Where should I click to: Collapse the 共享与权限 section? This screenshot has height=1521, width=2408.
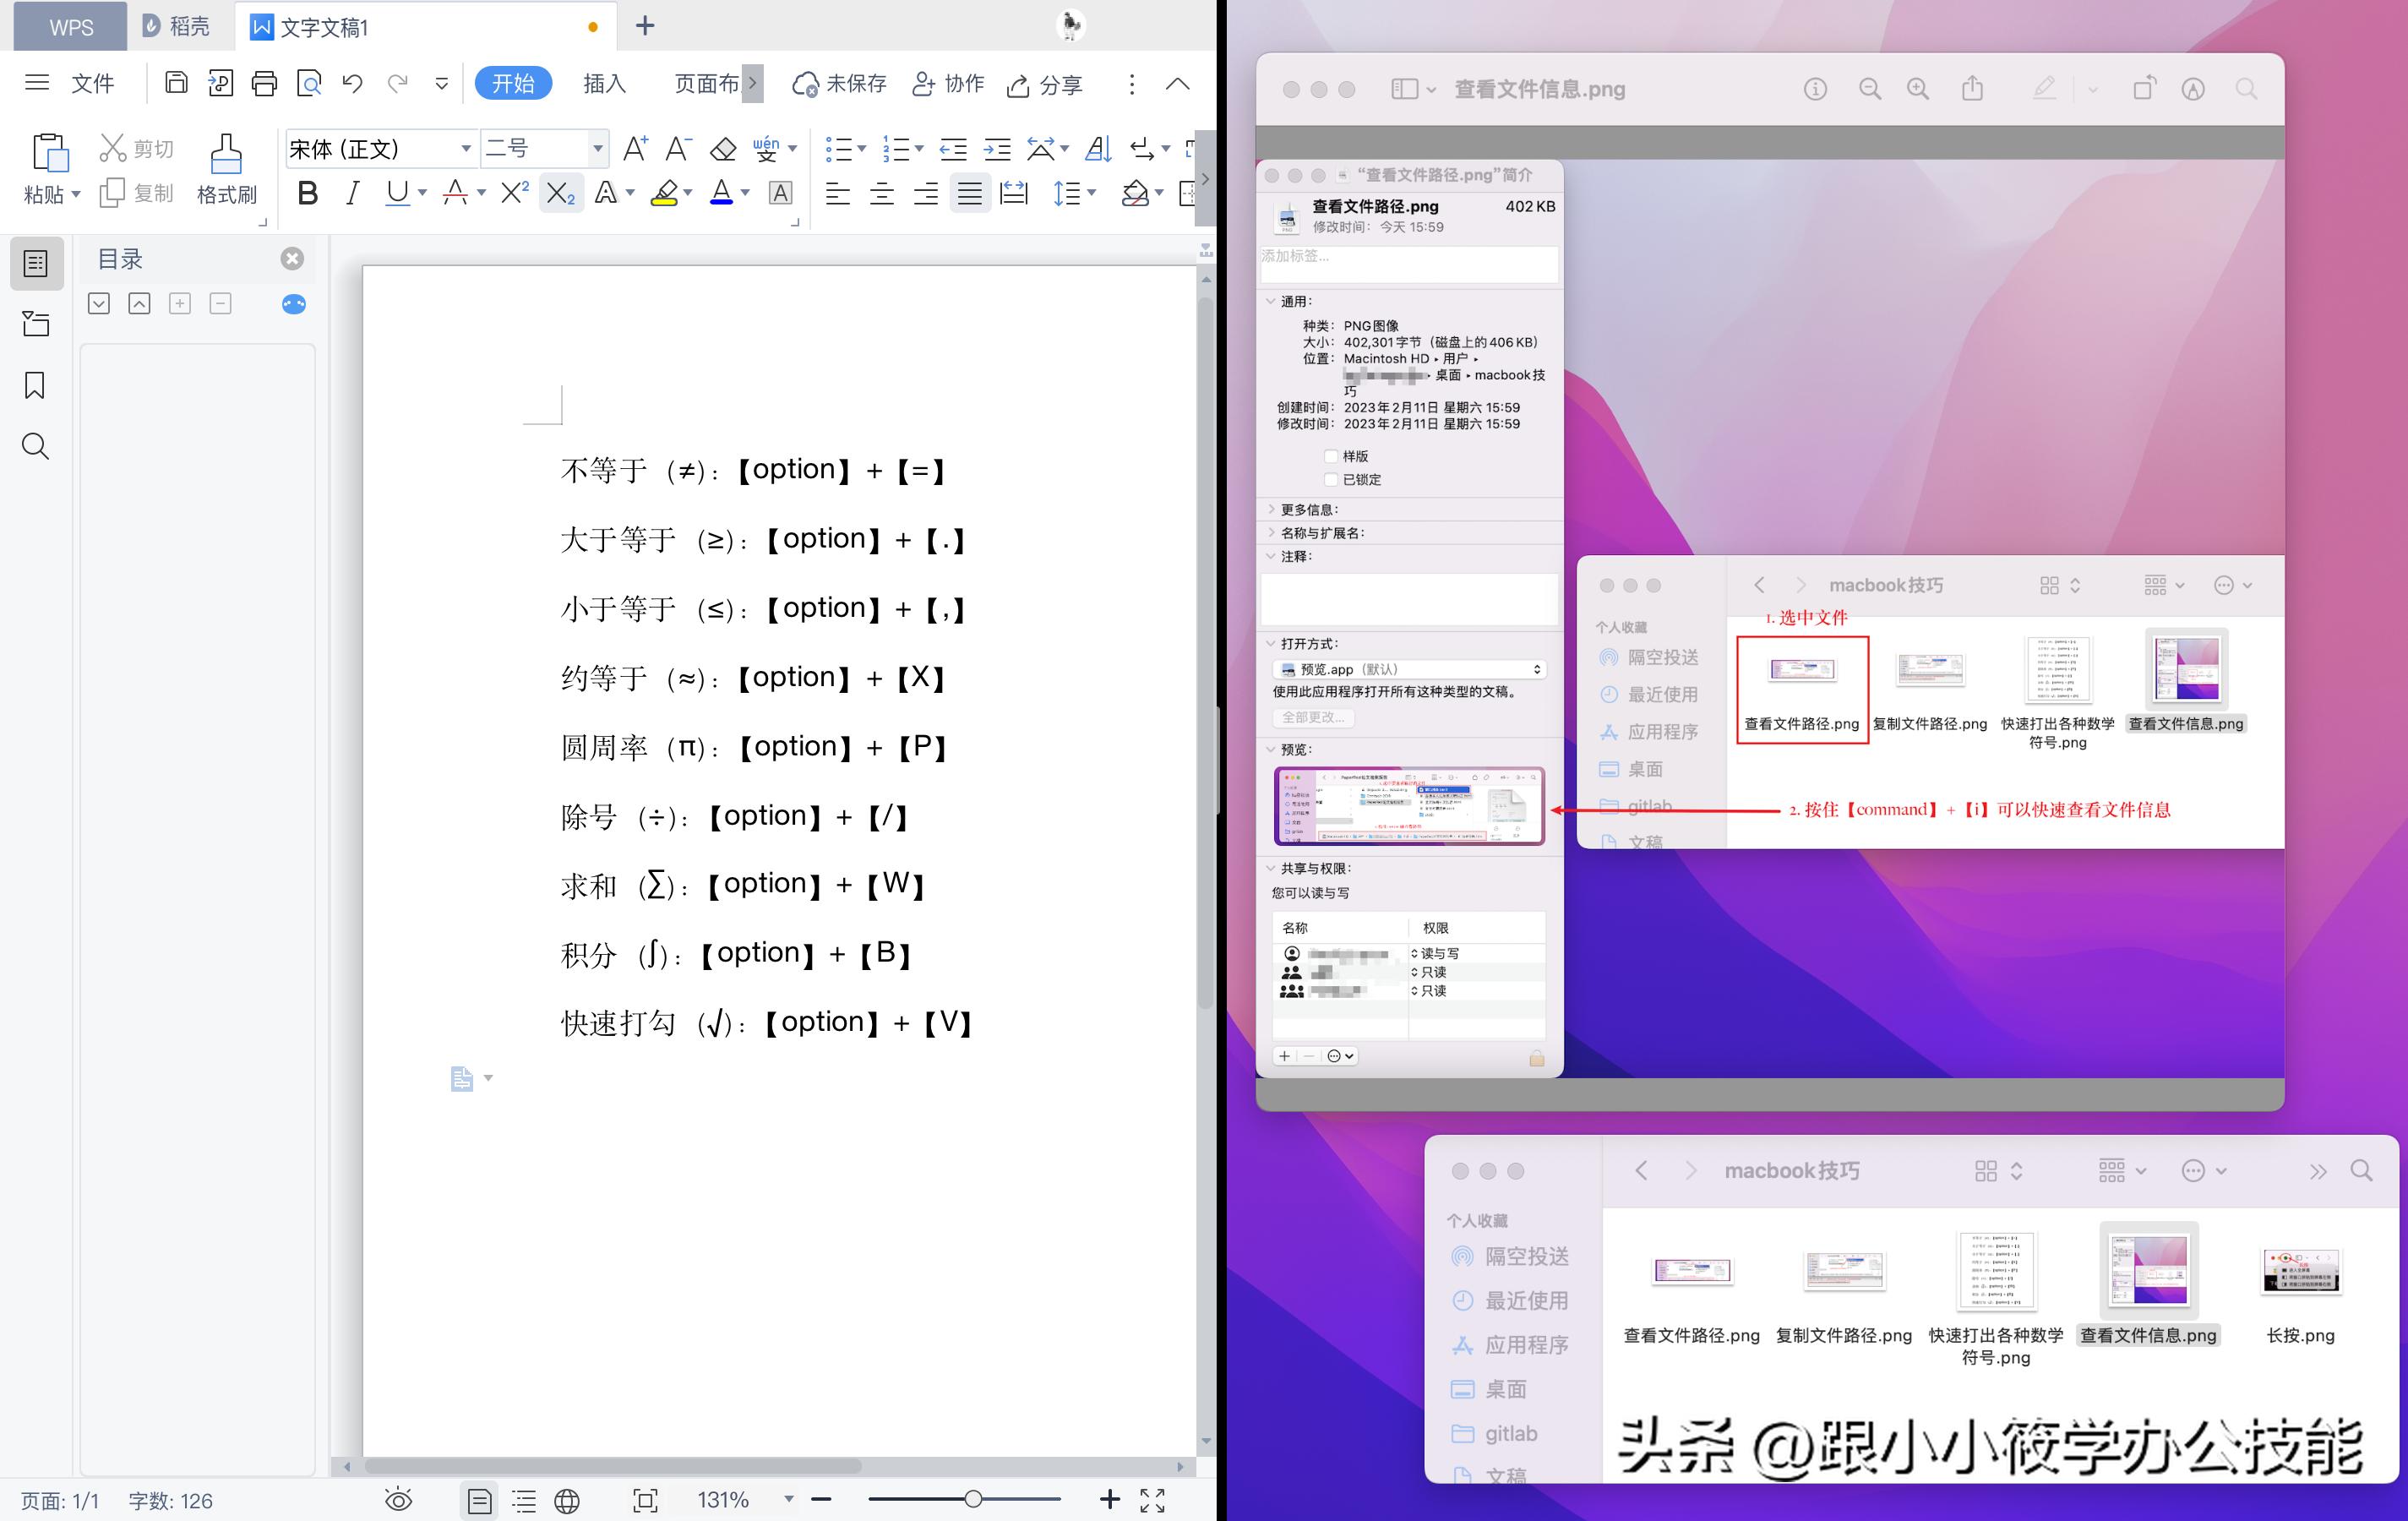tap(1272, 868)
